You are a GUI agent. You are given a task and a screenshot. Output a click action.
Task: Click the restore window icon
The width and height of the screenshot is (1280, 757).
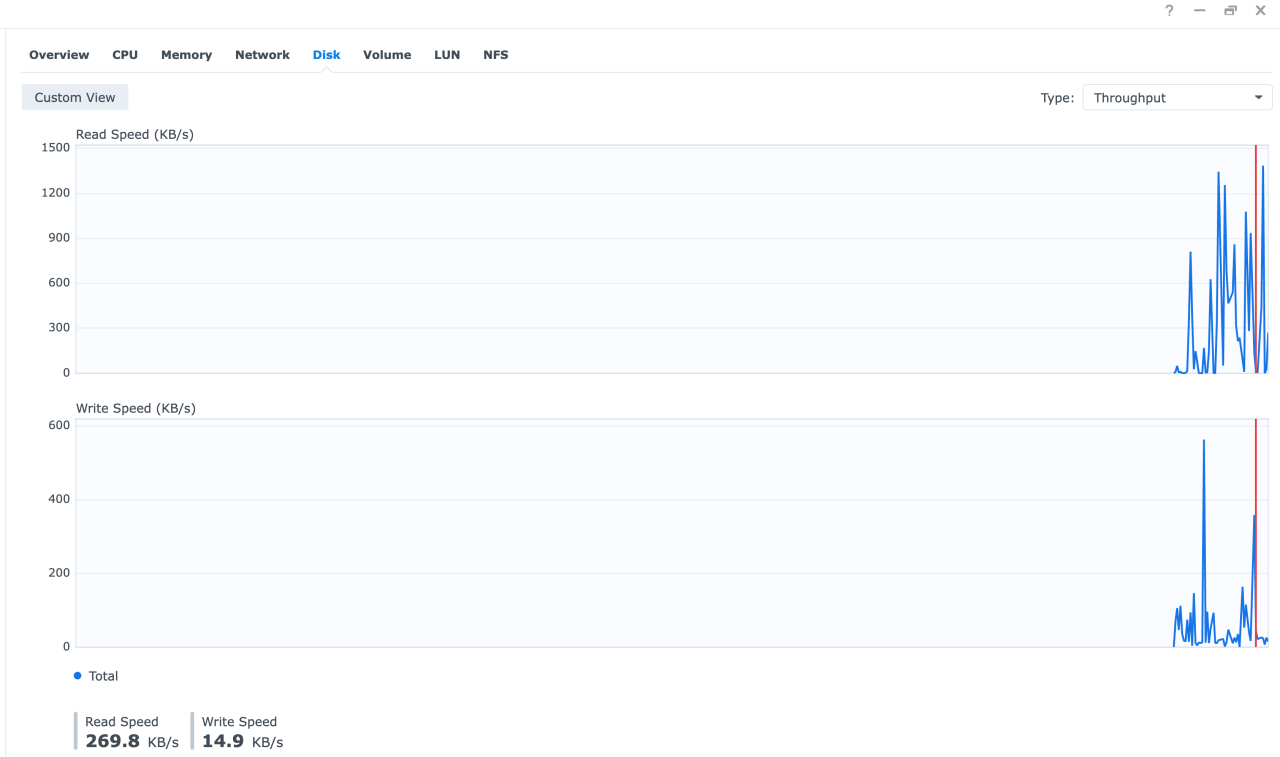(x=1230, y=11)
